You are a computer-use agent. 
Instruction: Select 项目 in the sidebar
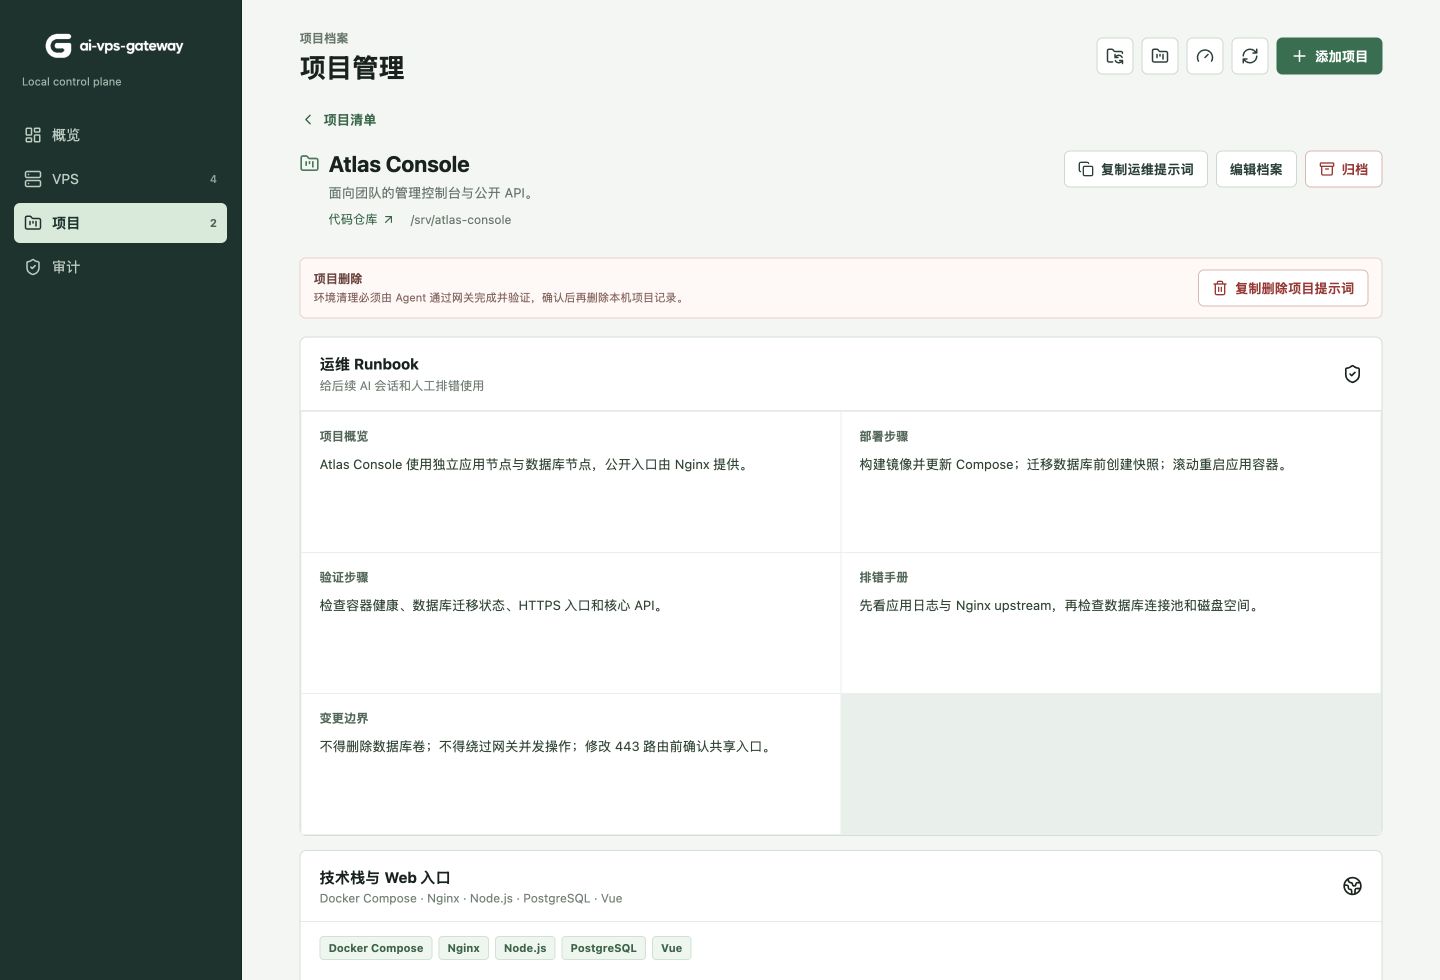tap(120, 223)
